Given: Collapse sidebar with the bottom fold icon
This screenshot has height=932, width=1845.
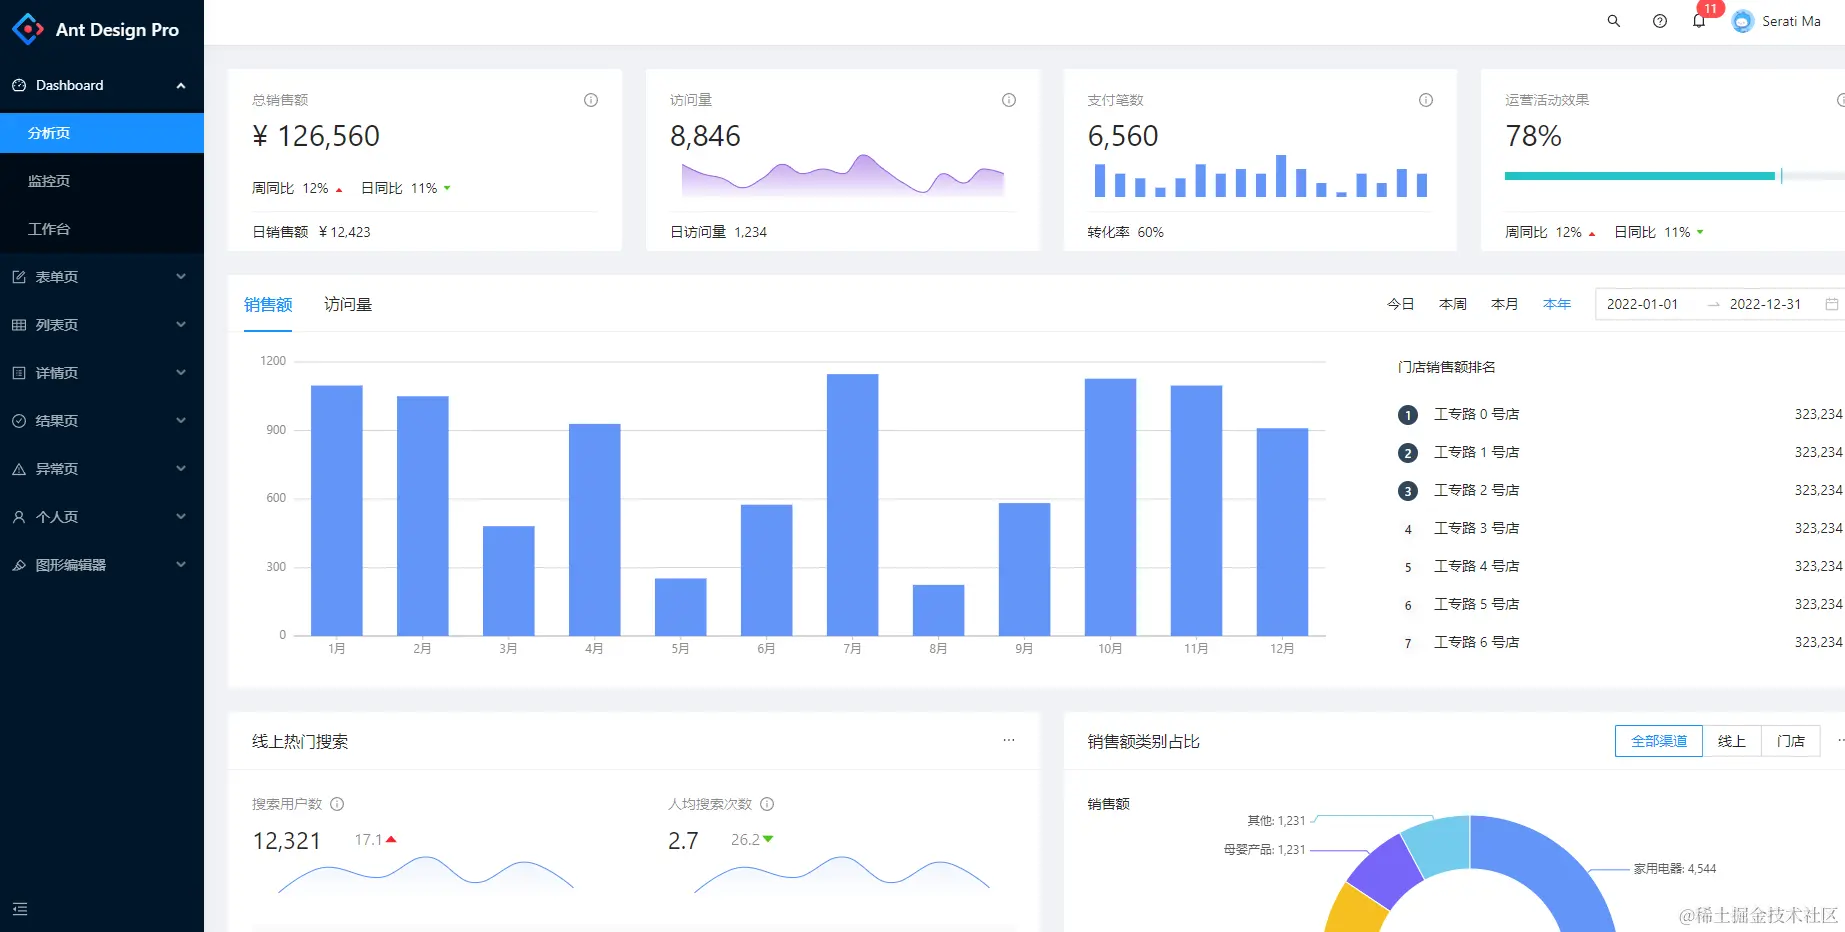Looking at the screenshot, I should coord(20,909).
